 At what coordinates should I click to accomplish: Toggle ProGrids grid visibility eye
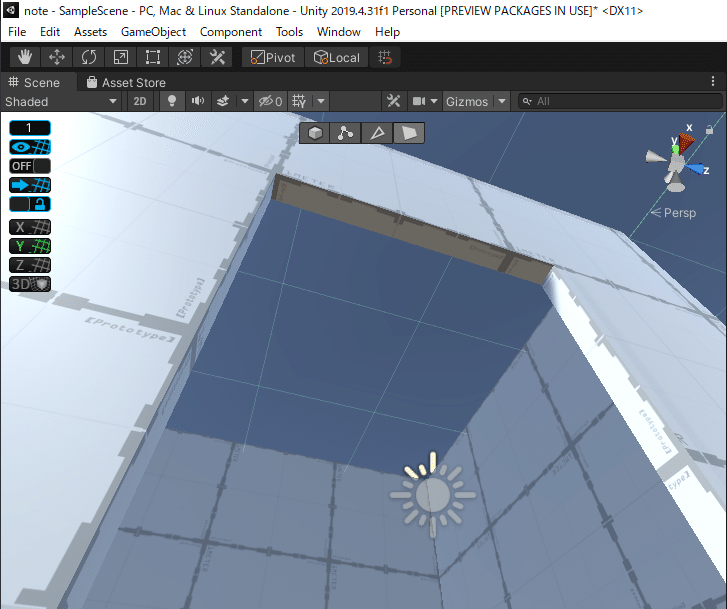pos(30,147)
